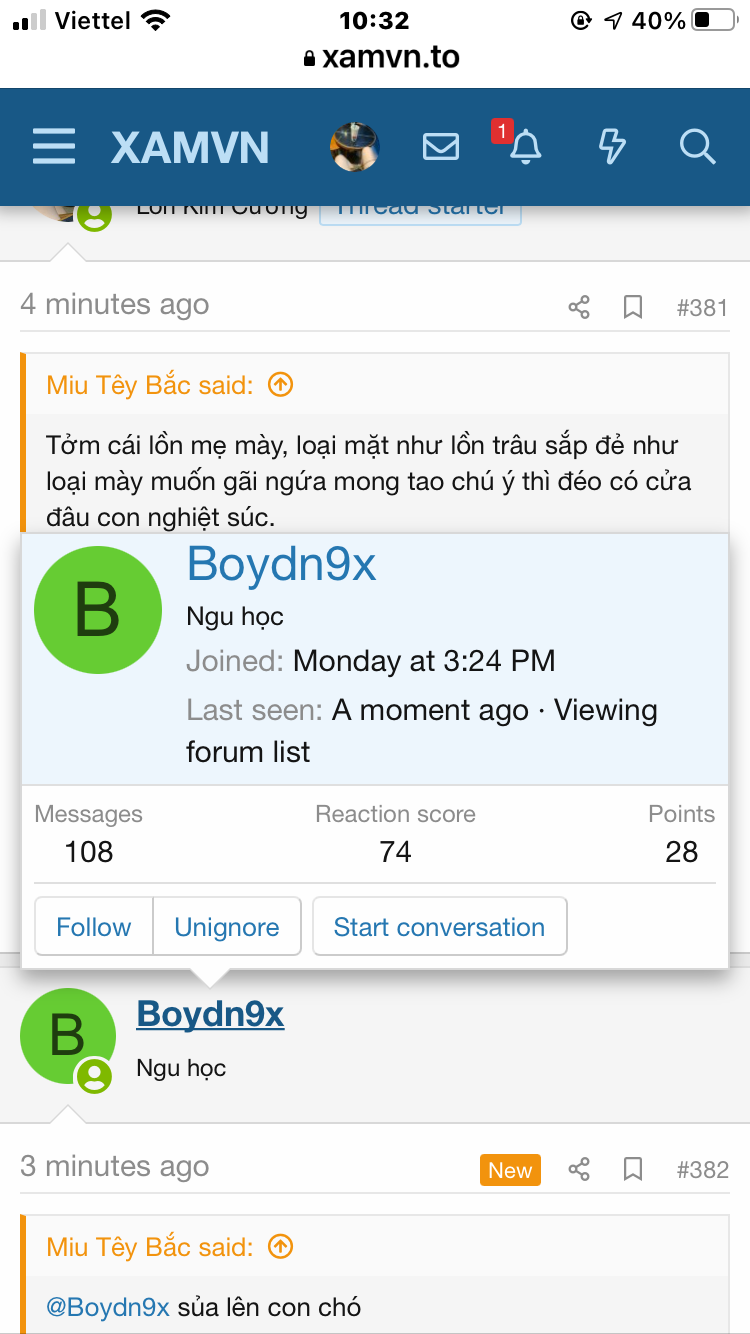Click Start conversation button
750x1334 pixels.
point(439,927)
